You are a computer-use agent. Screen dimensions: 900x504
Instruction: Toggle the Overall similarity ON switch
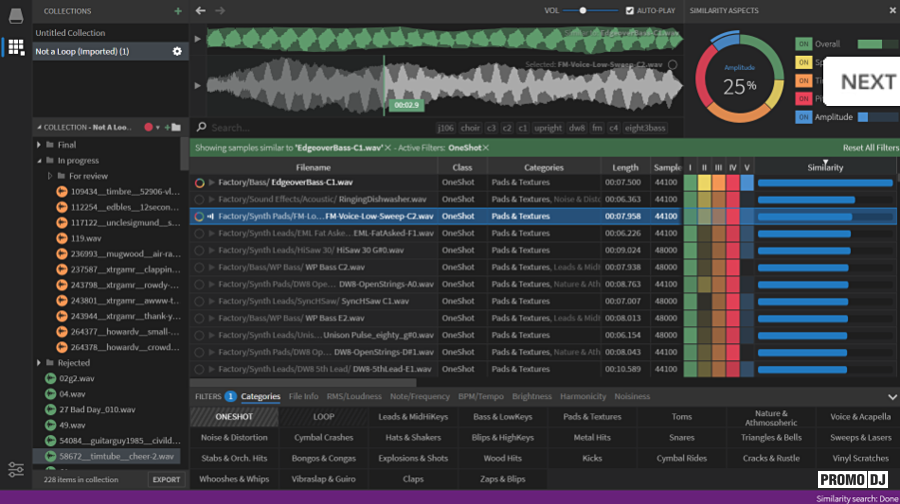(x=803, y=44)
